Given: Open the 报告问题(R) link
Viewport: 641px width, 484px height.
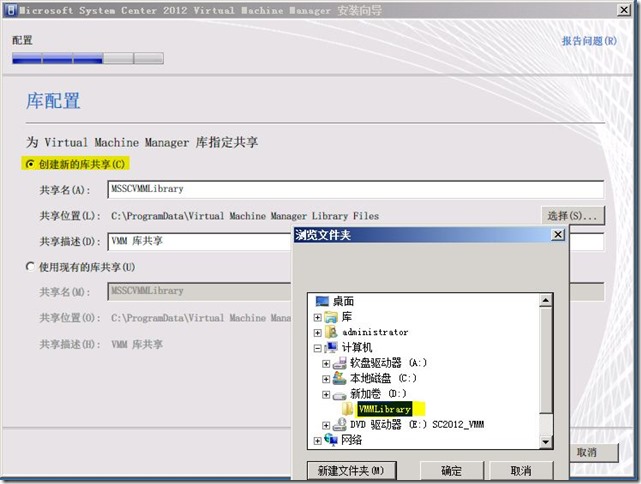Looking at the screenshot, I should click(x=589, y=41).
